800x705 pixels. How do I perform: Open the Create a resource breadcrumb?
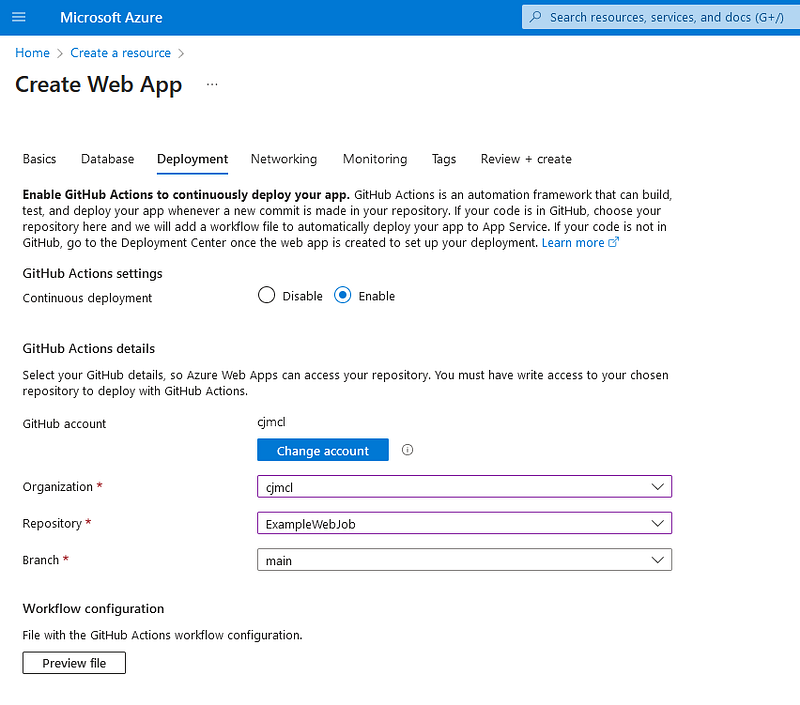coord(120,53)
